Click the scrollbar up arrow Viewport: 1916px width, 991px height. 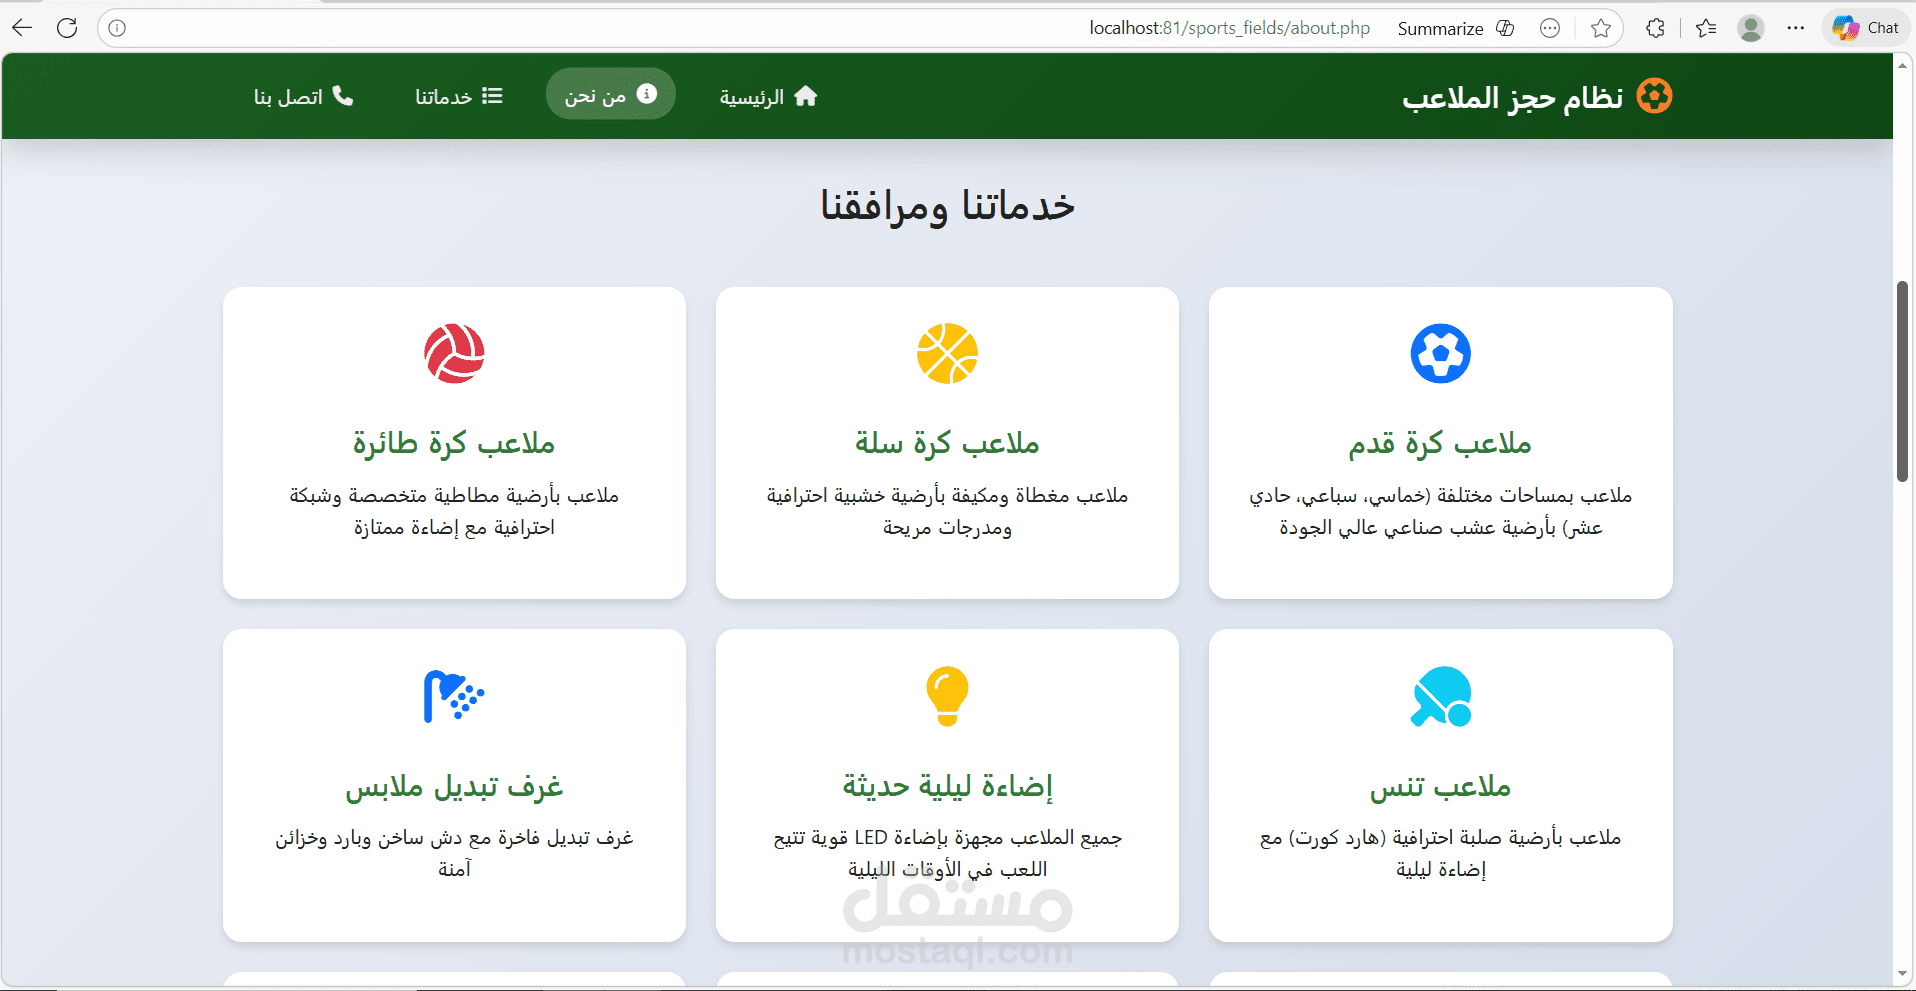pyautogui.click(x=1903, y=64)
